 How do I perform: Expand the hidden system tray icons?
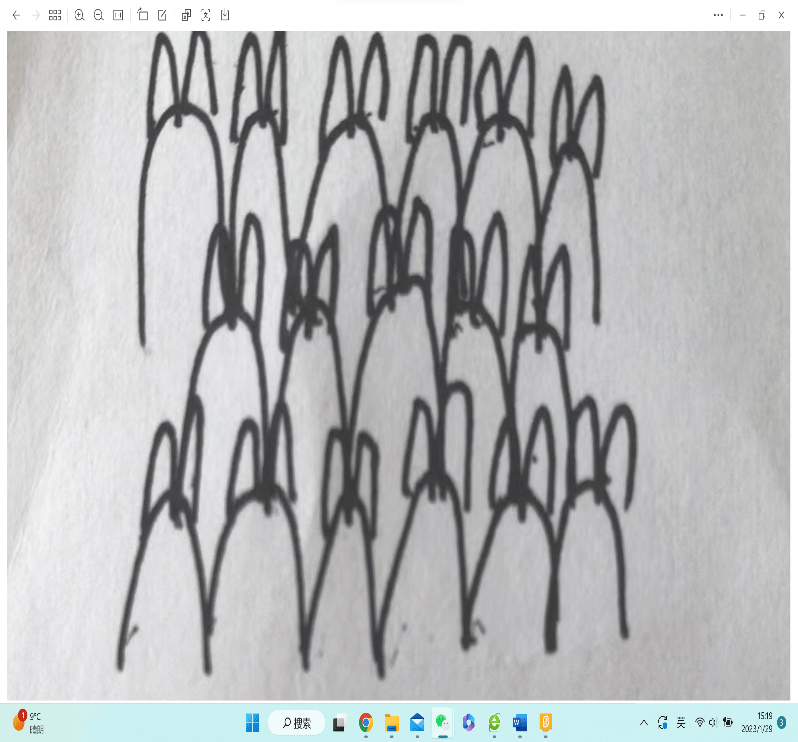point(644,722)
